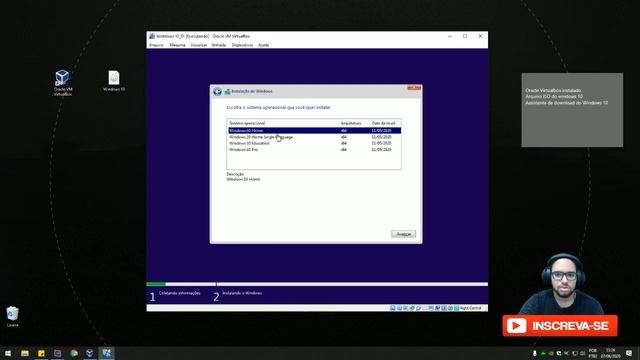Select the Lixeira recycle bin icon
This screenshot has height=360, width=640.
12,317
